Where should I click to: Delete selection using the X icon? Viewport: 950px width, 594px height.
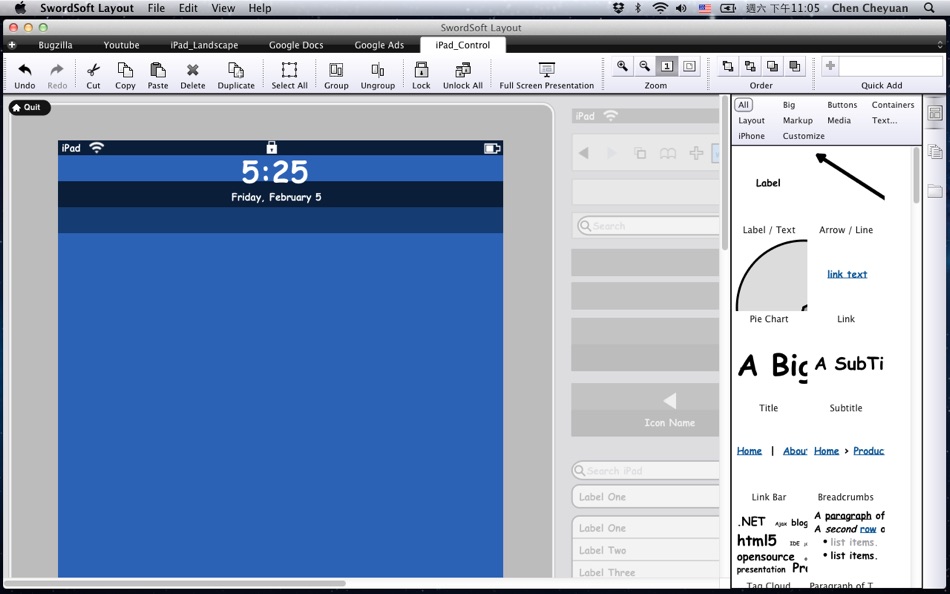[193, 70]
